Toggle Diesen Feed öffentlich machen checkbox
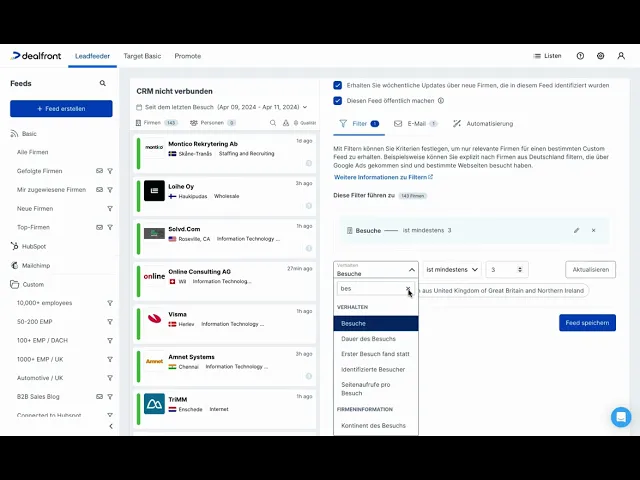This screenshot has width=640, height=480. coord(338,100)
